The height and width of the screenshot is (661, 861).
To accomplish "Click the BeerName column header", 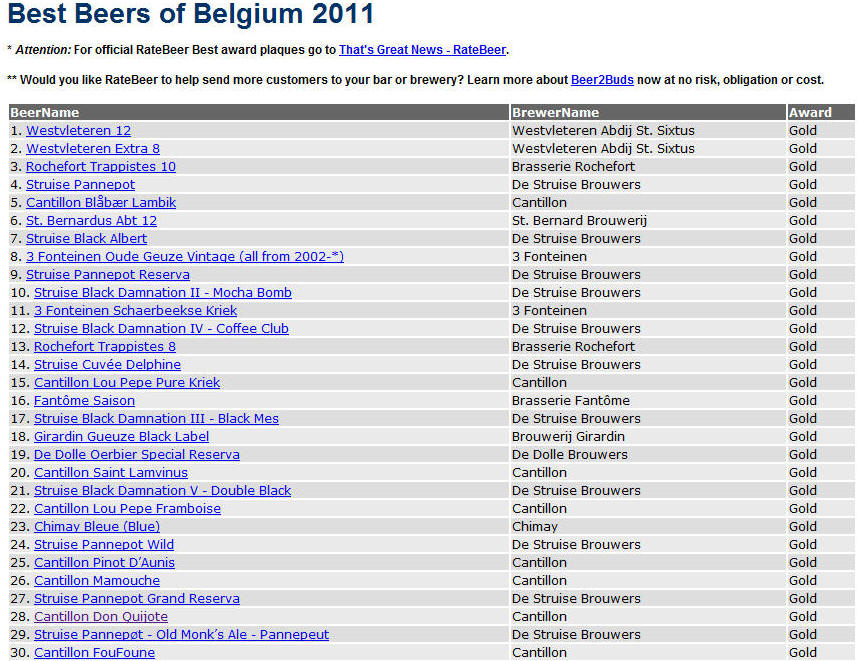I will pos(45,113).
